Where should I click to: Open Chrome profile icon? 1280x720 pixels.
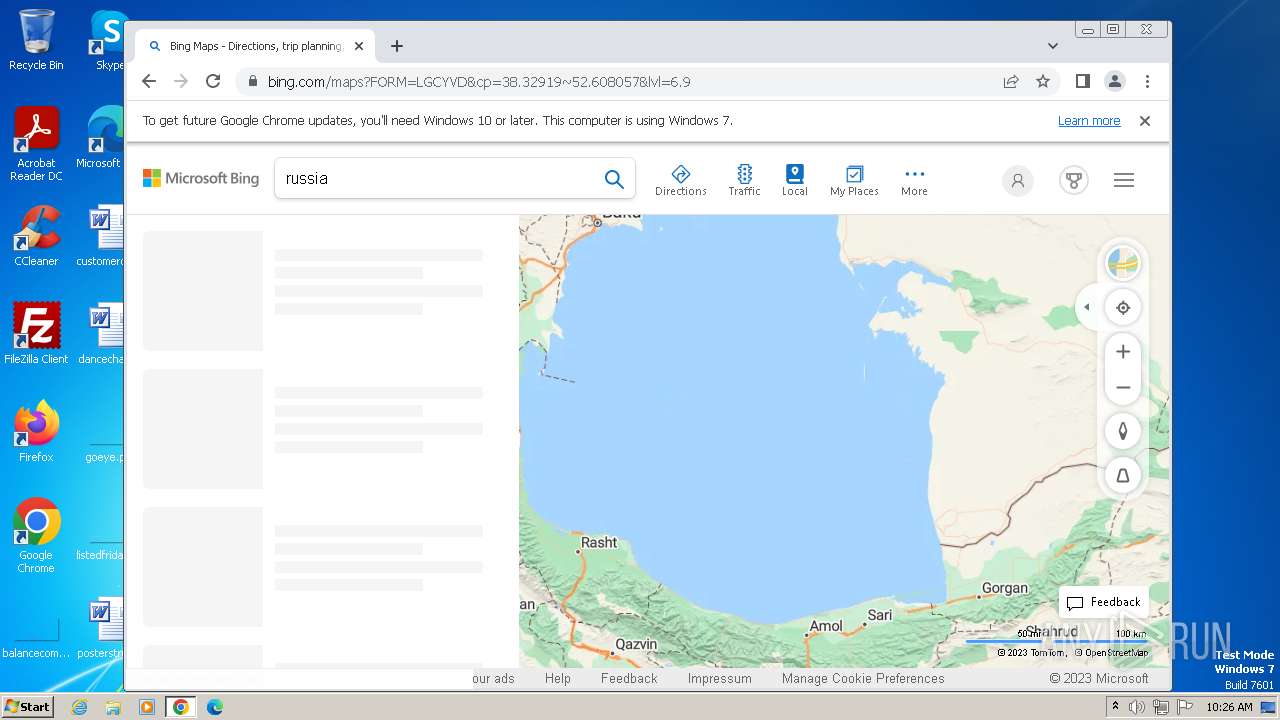tap(1115, 82)
